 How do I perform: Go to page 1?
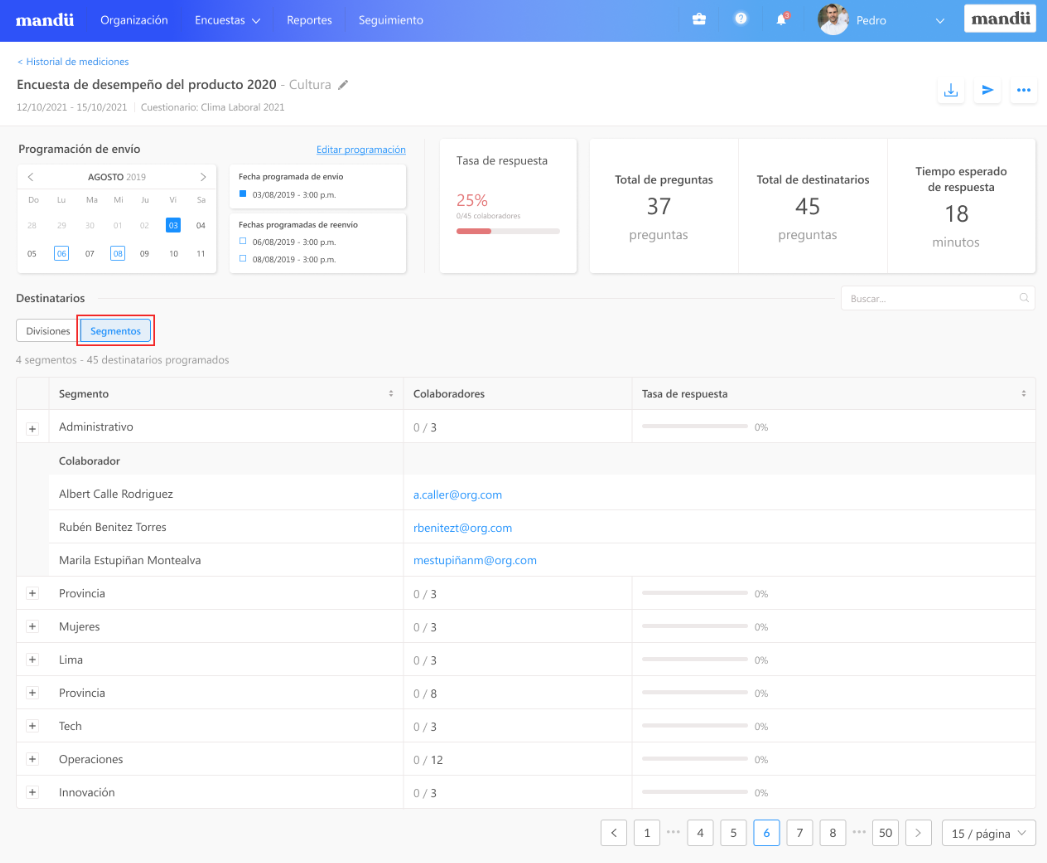coord(646,833)
